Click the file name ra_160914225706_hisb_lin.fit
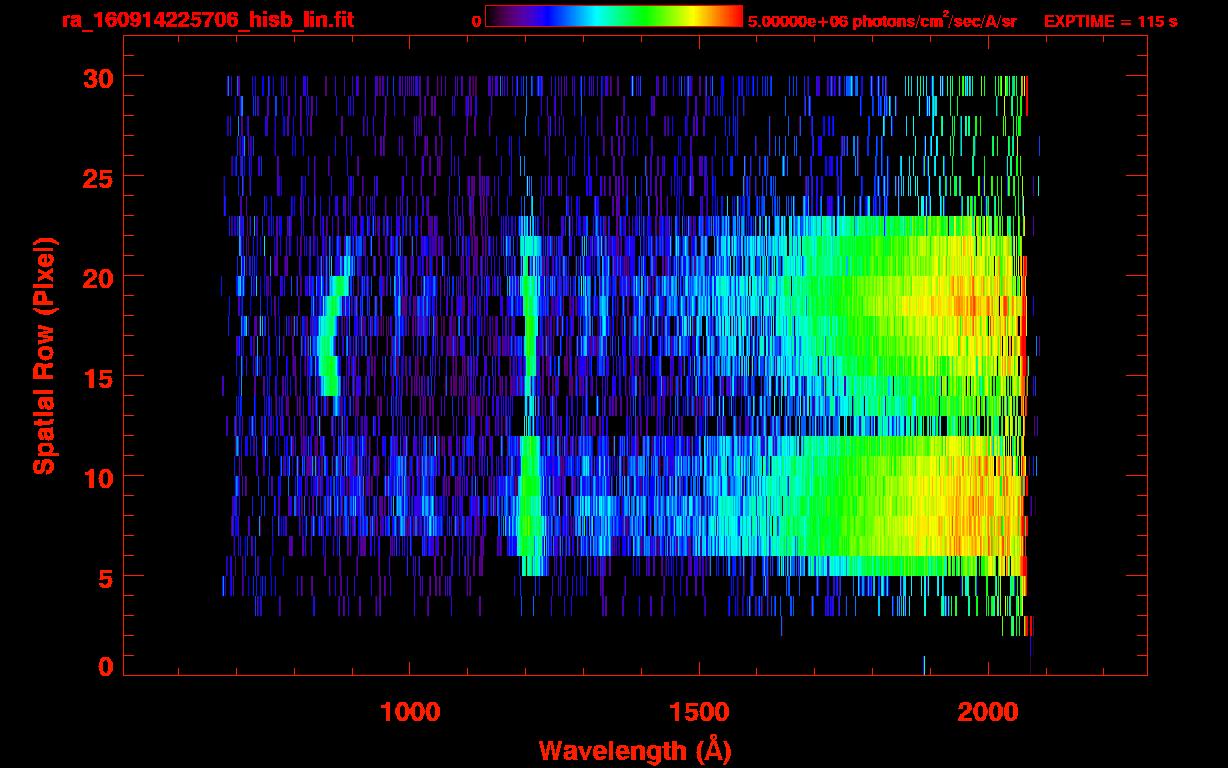1228x768 pixels. 207,20
